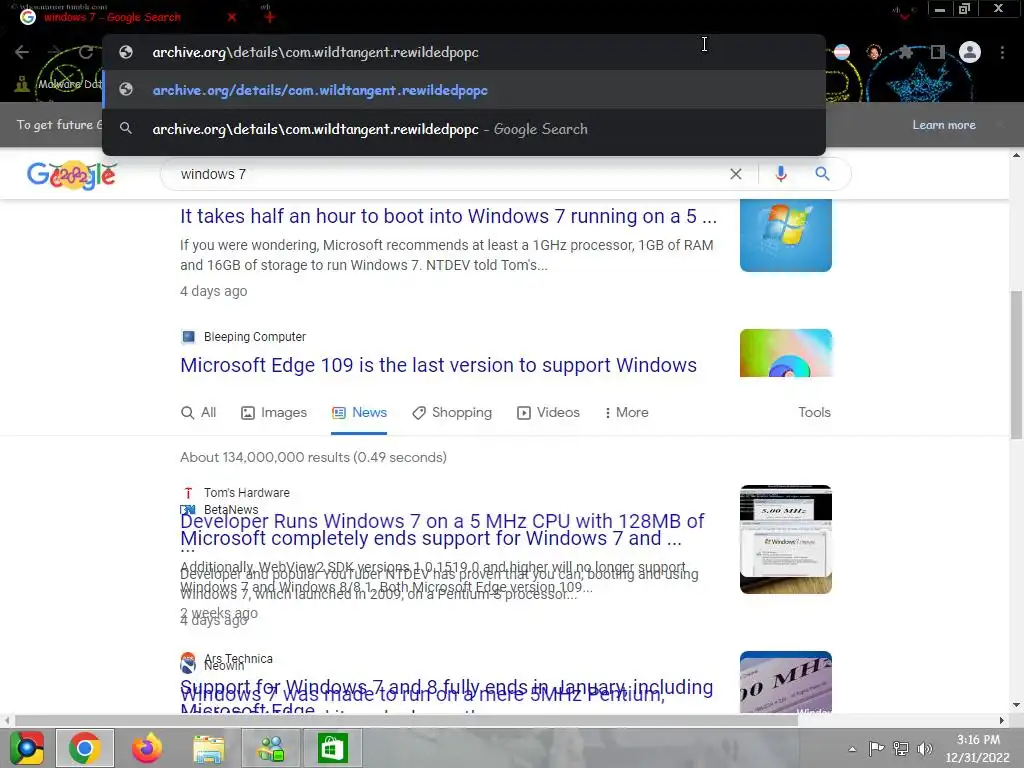Click the Google 2022 doodle logo

pyautogui.click(x=72, y=174)
